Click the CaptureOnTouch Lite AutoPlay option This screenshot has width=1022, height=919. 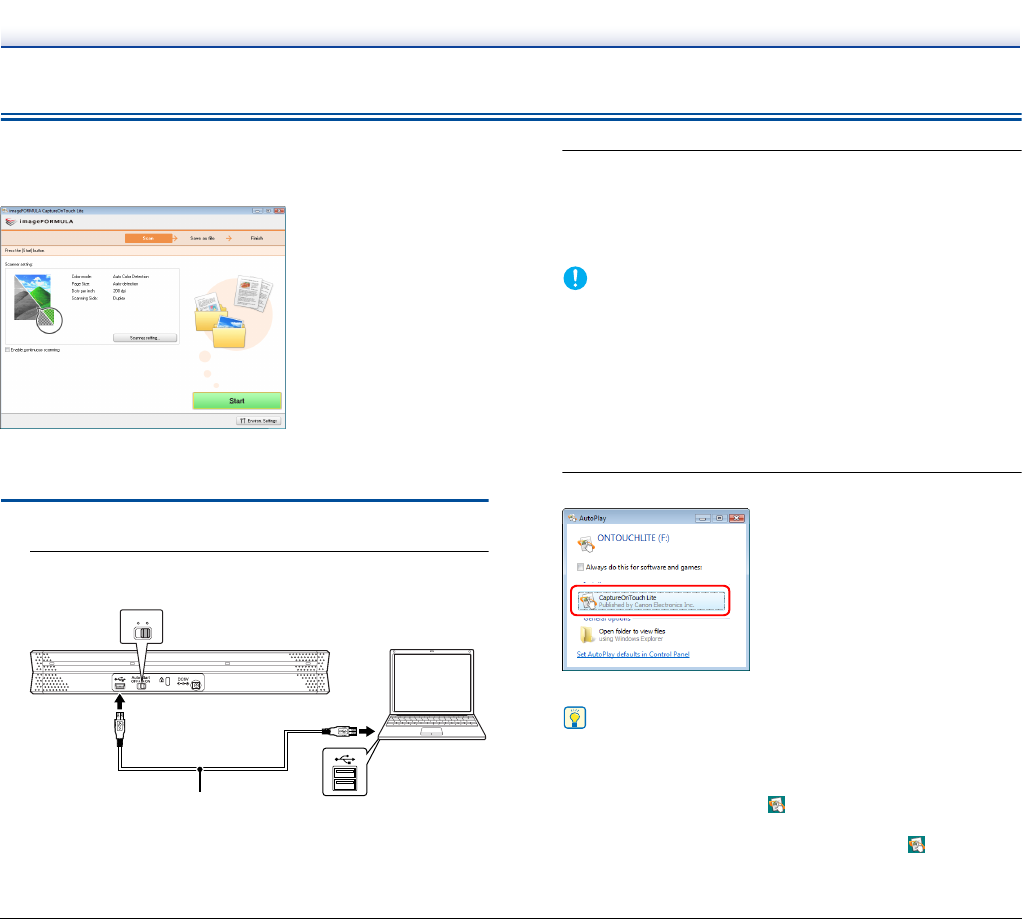[650, 599]
